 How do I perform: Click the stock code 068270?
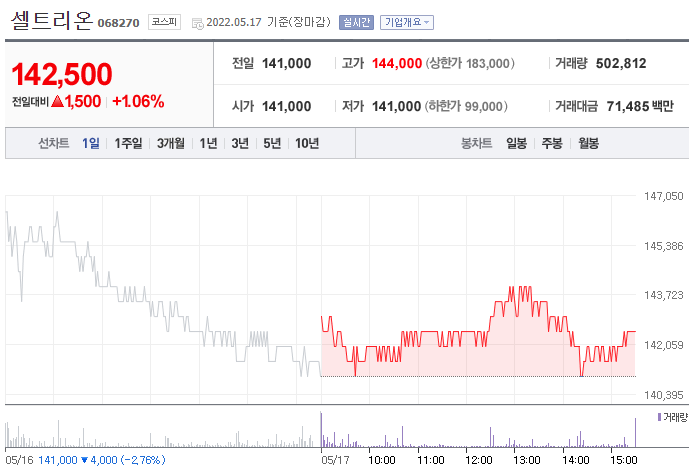click(118, 23)
